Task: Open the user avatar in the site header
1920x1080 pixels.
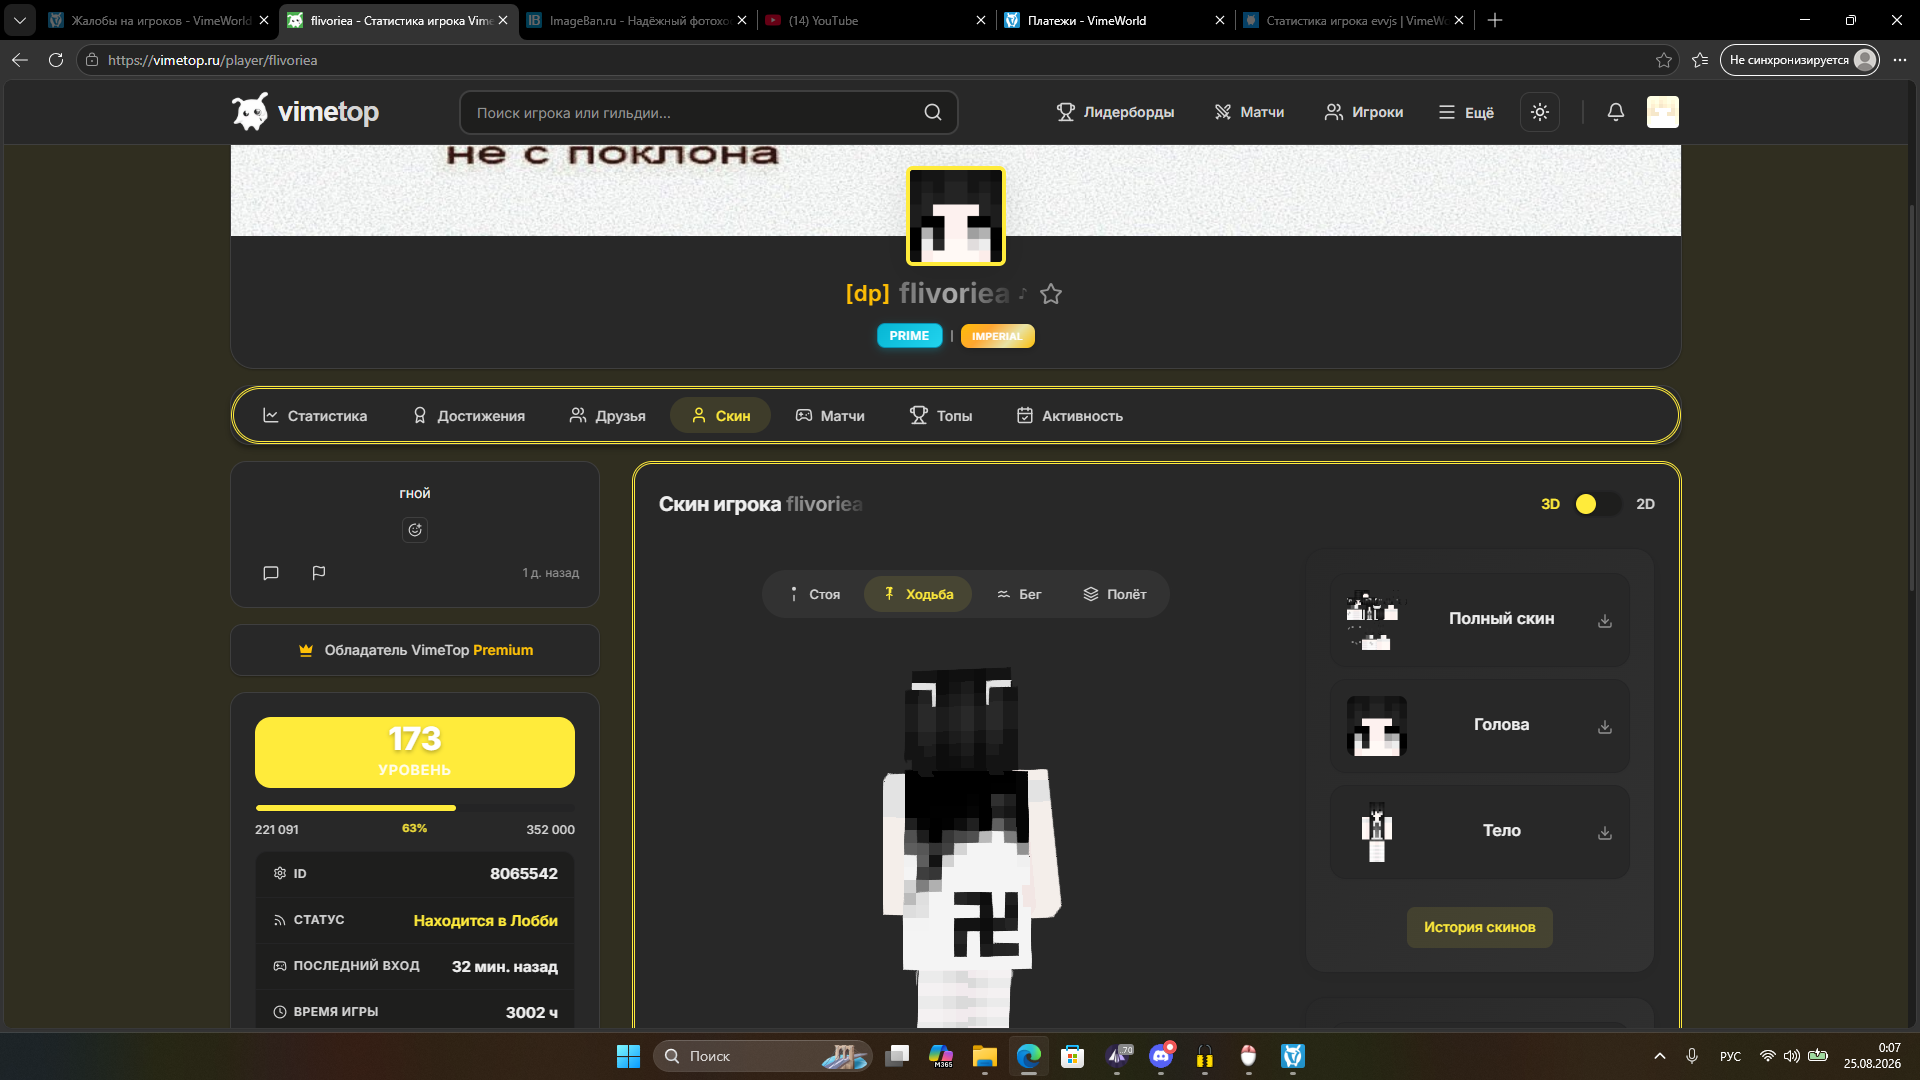Action: [x=1662, y=112]
